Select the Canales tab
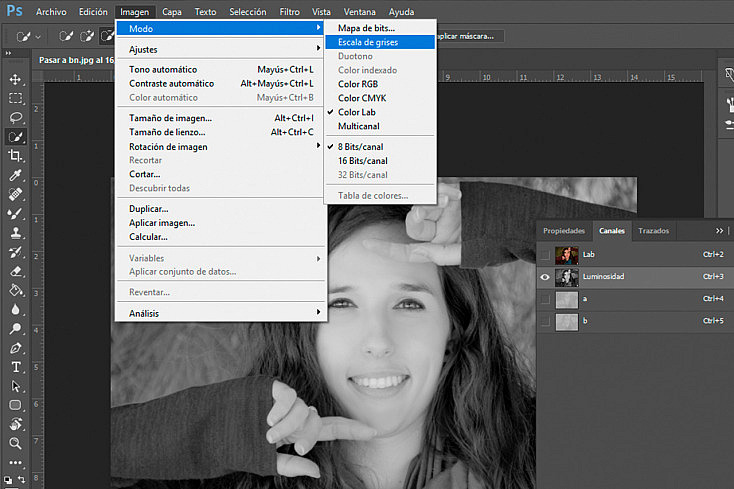Screen dimensions: 734x489 [x=612, y=231]
